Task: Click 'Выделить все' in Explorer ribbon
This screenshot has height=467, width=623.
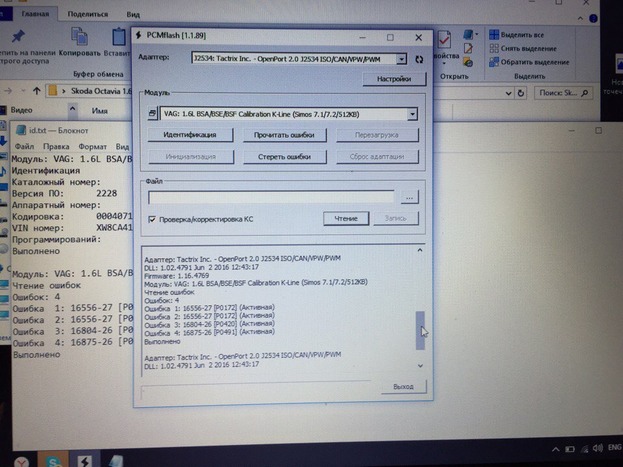Action: point(522,35)
